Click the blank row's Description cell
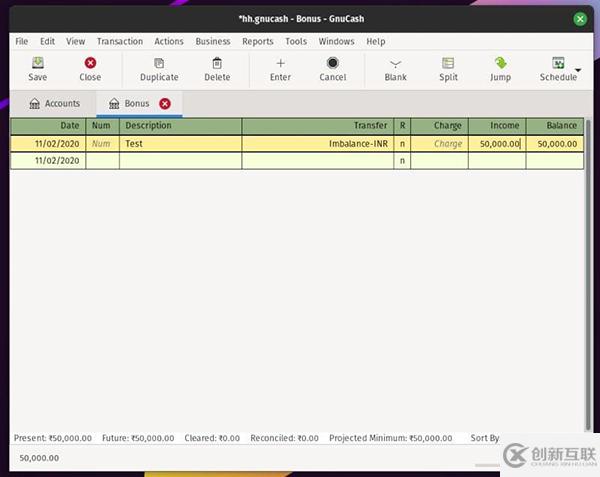 point(181,161)
